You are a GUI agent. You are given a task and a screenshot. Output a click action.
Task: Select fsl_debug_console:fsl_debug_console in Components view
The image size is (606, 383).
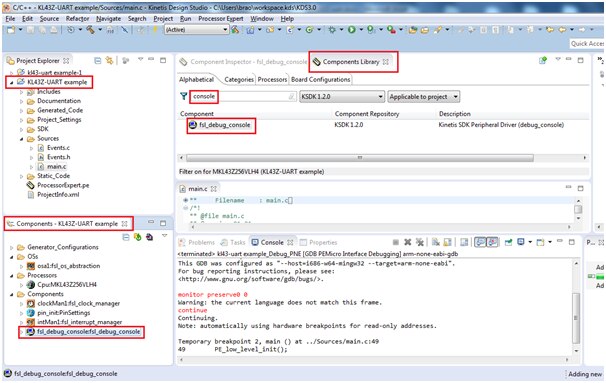[89, 332]
